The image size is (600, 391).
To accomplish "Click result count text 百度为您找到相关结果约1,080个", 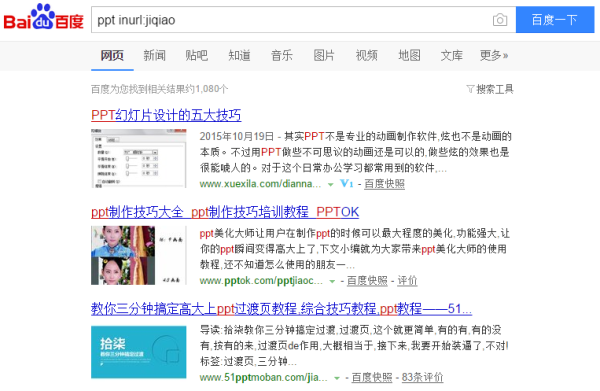I will (160, 89).
